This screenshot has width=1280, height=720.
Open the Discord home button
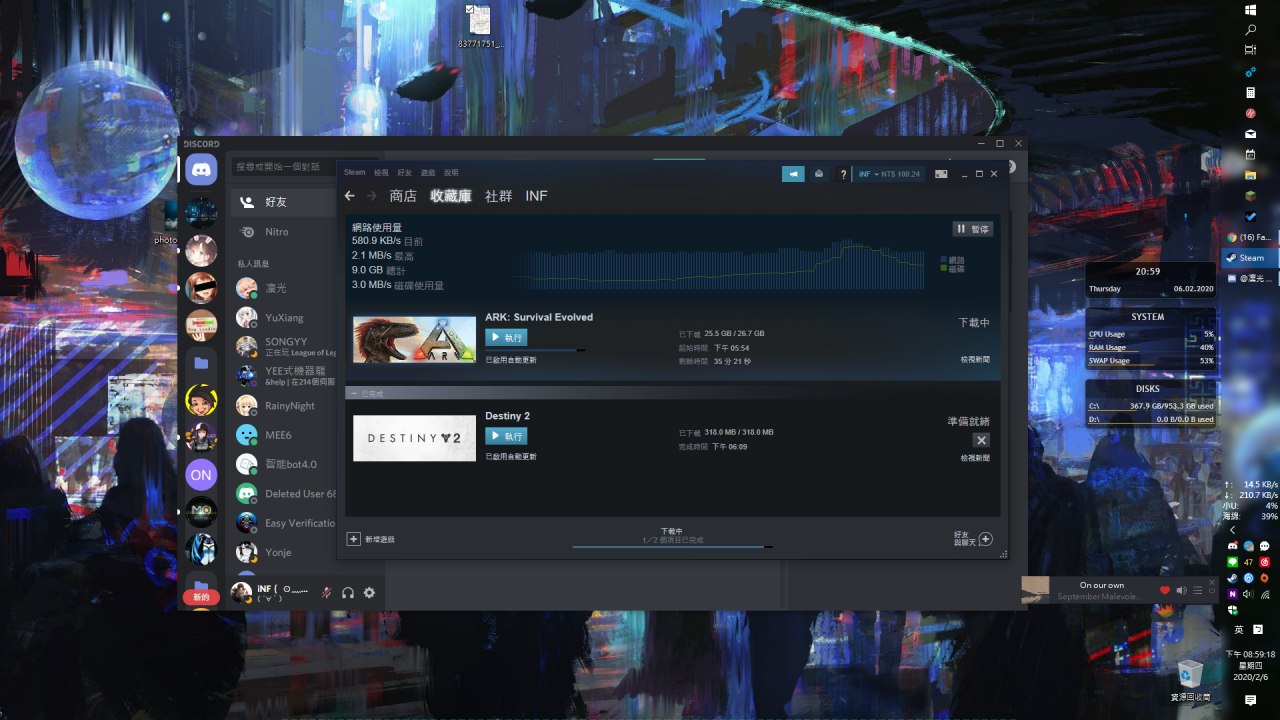[x=201, y=169]
